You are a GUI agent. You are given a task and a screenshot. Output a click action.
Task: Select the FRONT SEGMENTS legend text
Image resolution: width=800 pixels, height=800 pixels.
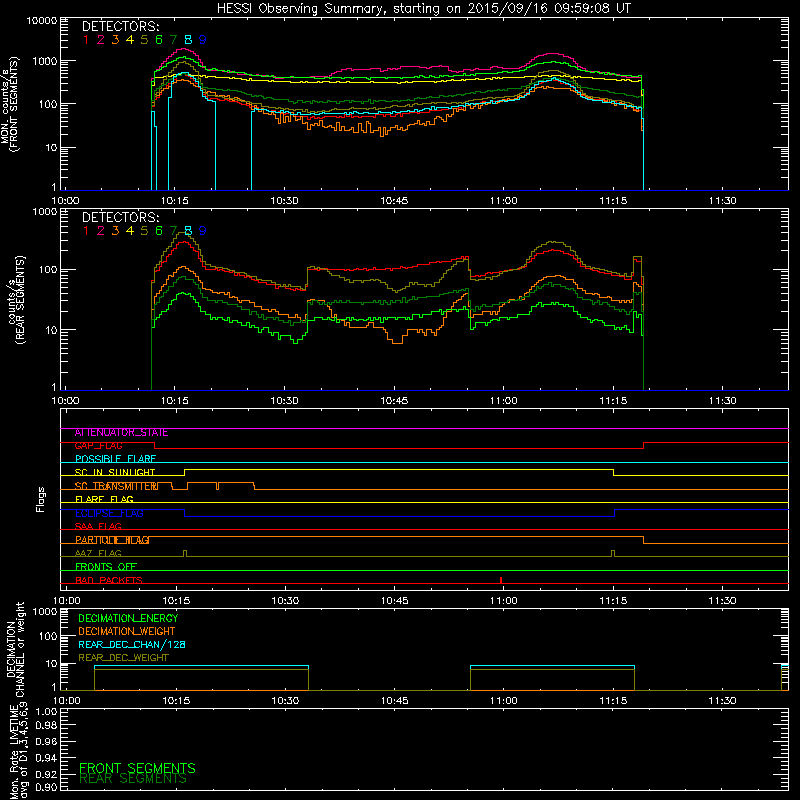[137, 768]
